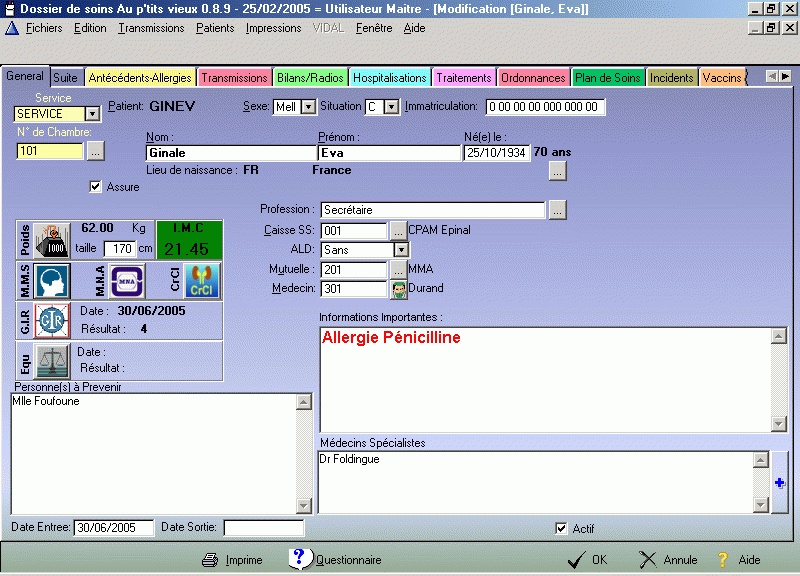Switch to the Incidents tab

pos(671,78)
